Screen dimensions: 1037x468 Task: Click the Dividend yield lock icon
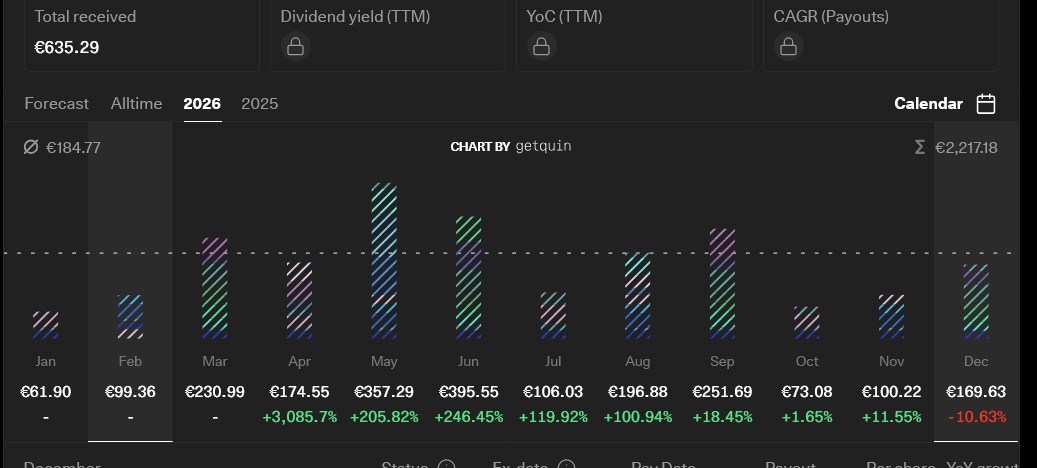click(294, 47)
